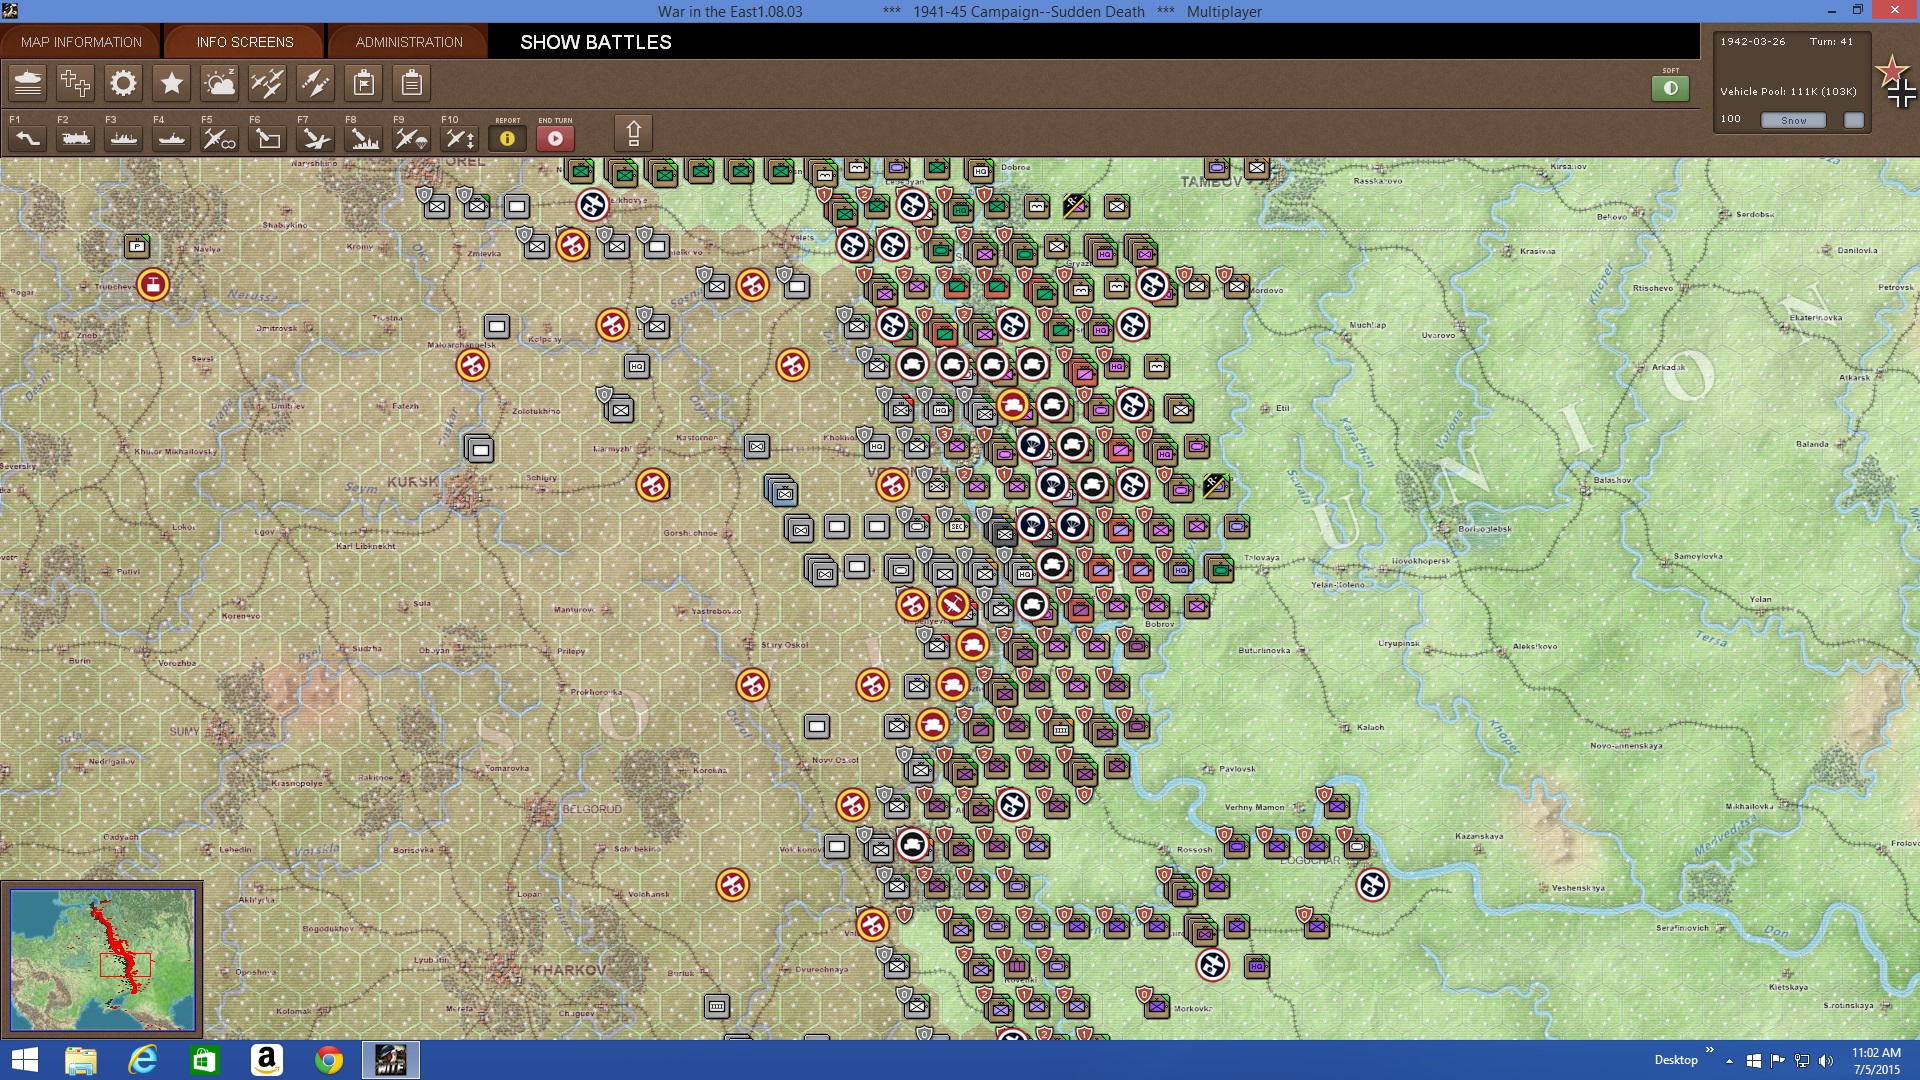
Task: Click the red star and cross side emblem
Action: (1895, 82)
